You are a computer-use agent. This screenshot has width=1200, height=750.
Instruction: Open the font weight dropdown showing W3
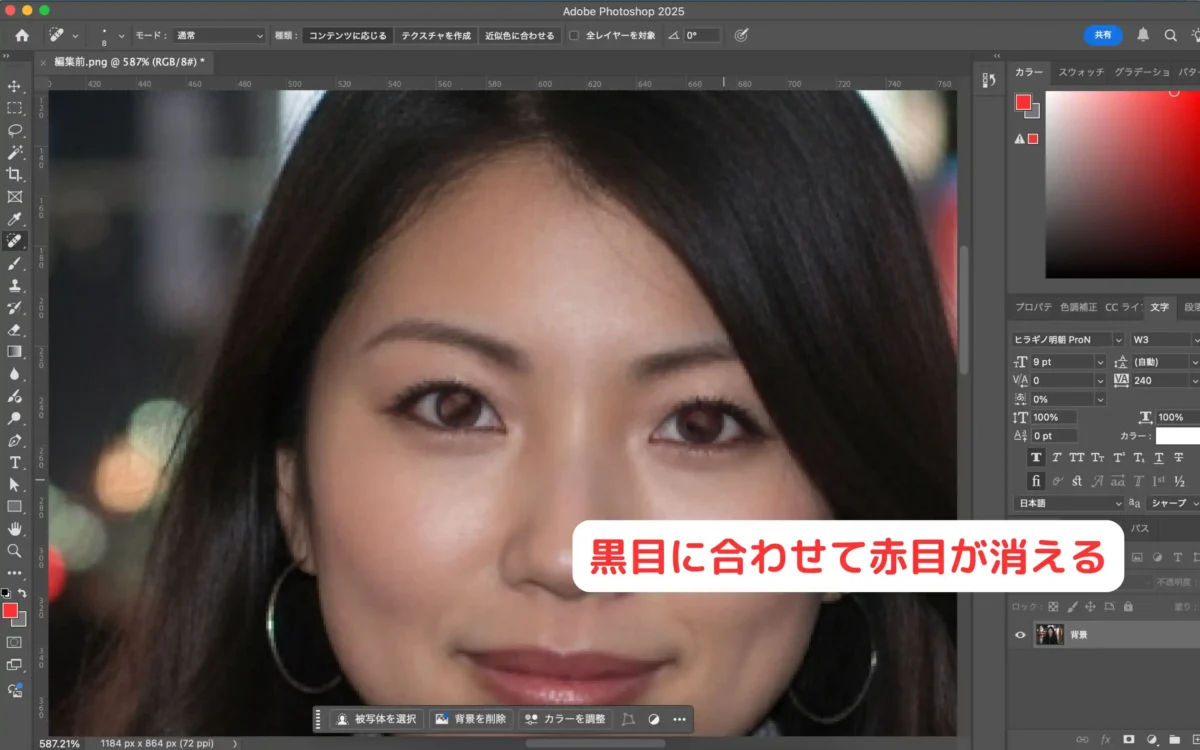[1162, 338]
